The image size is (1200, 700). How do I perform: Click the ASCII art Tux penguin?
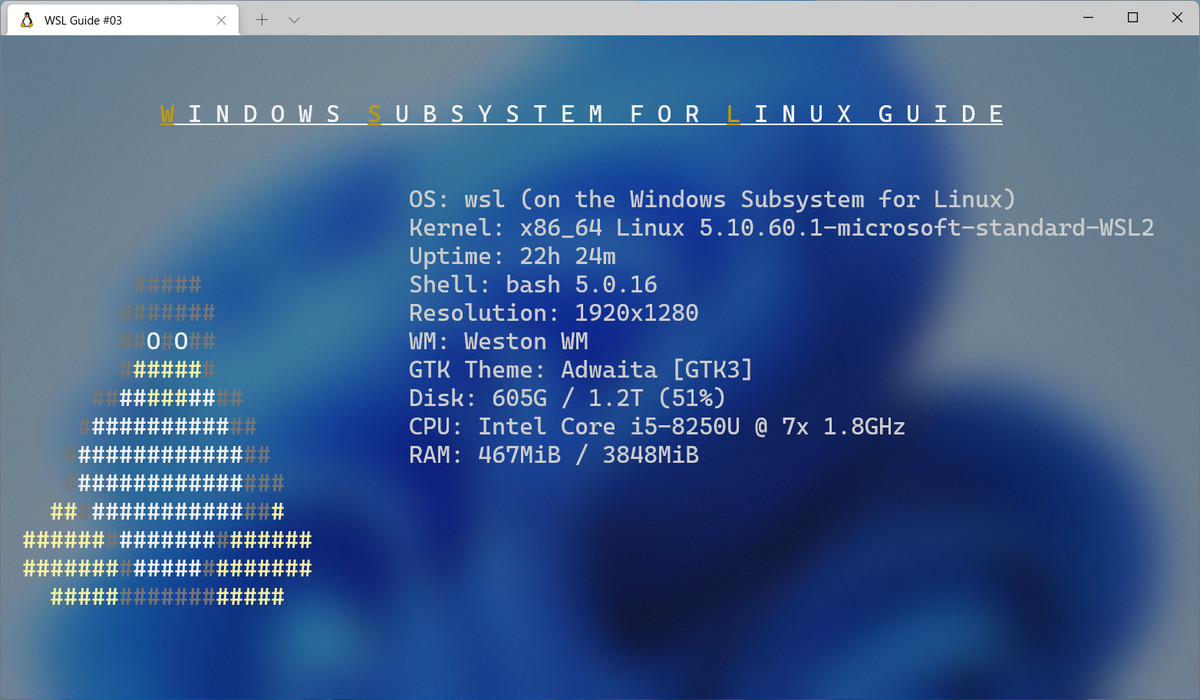(167, 441)
